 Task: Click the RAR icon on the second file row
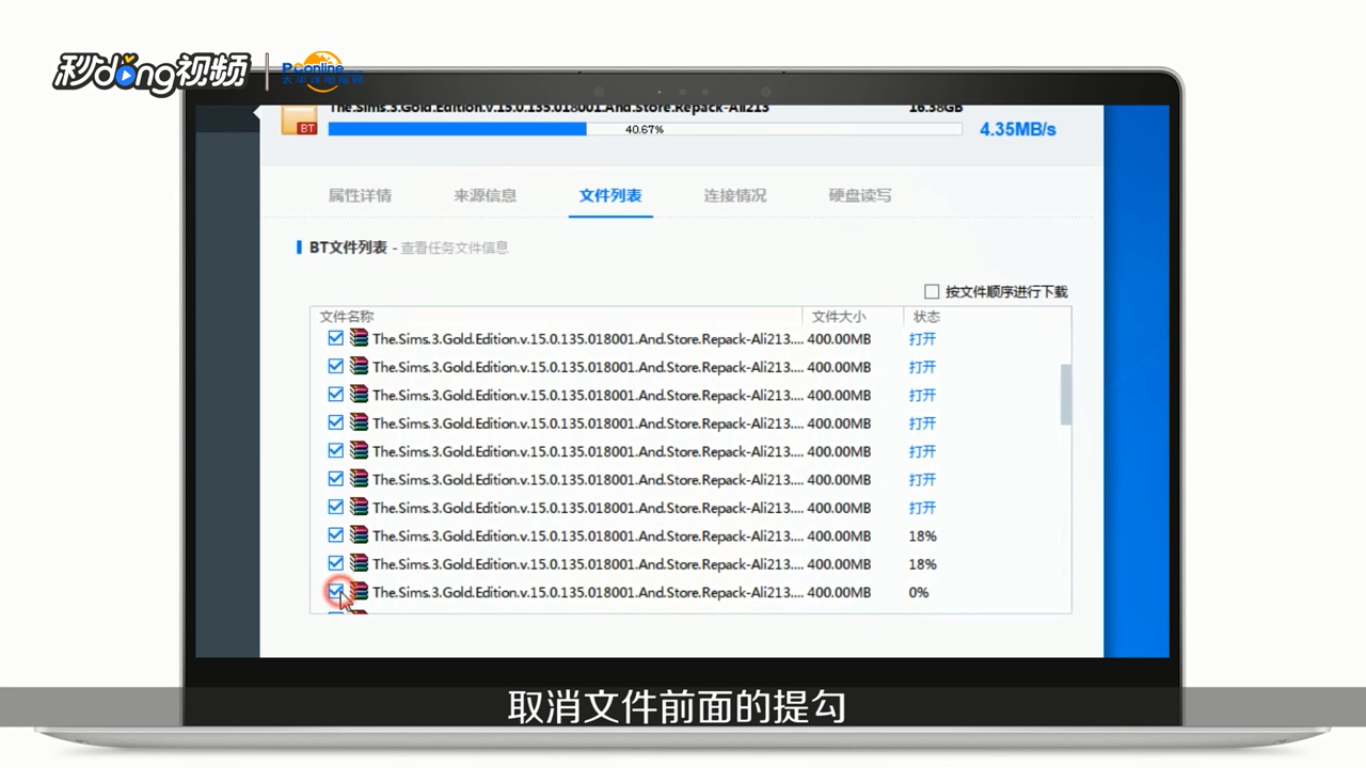click(x=358, y=367)
